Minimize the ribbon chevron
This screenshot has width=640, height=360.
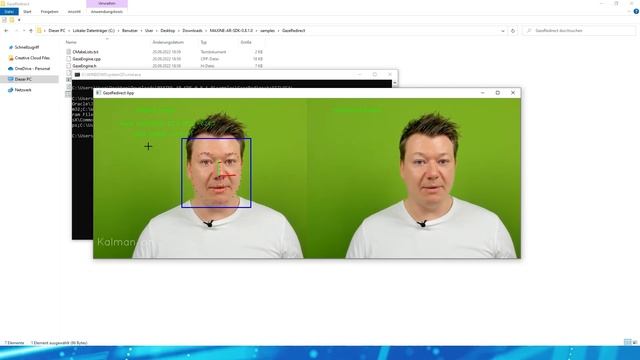[629, 11]
